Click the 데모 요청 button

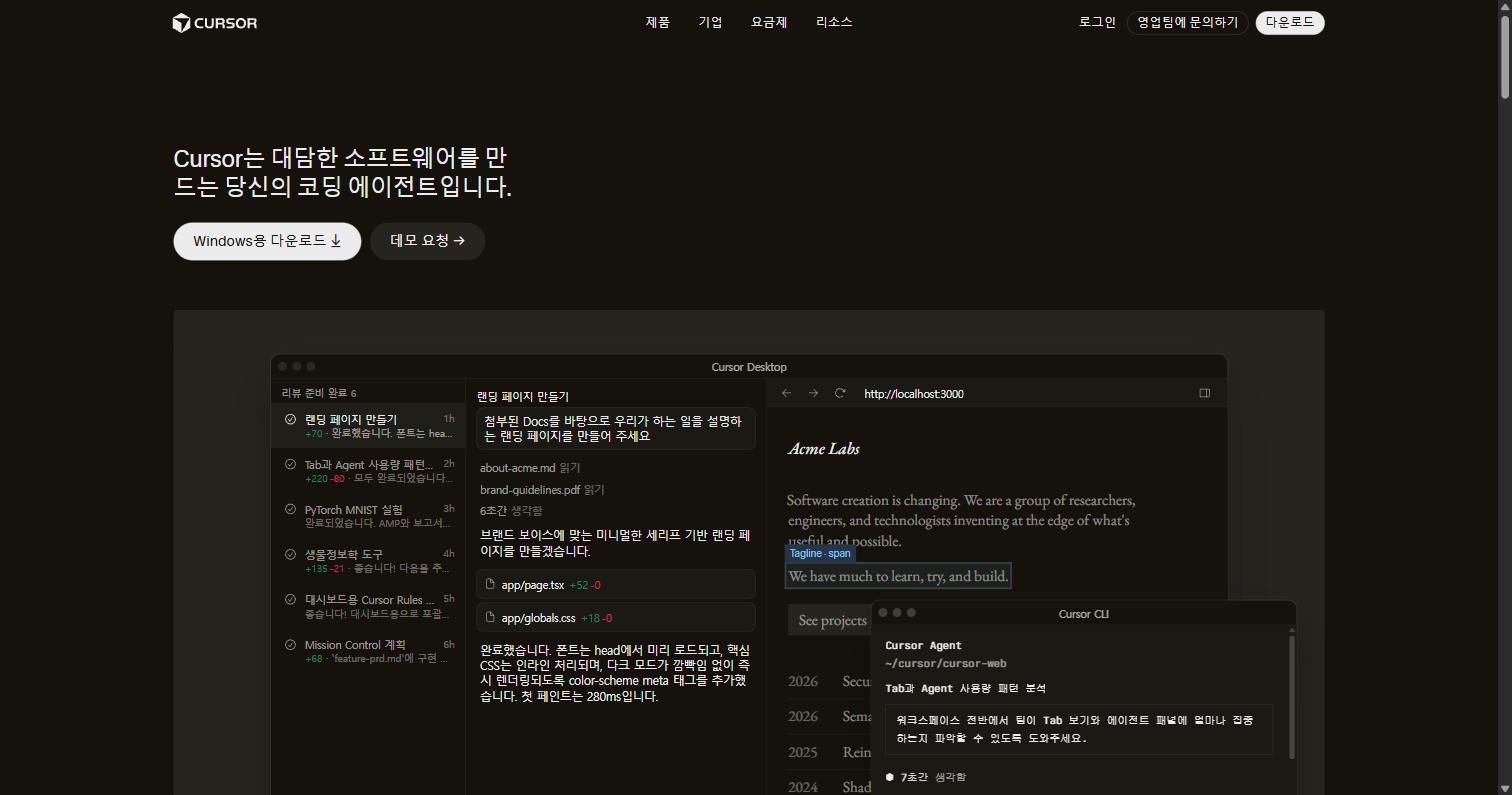428,241
